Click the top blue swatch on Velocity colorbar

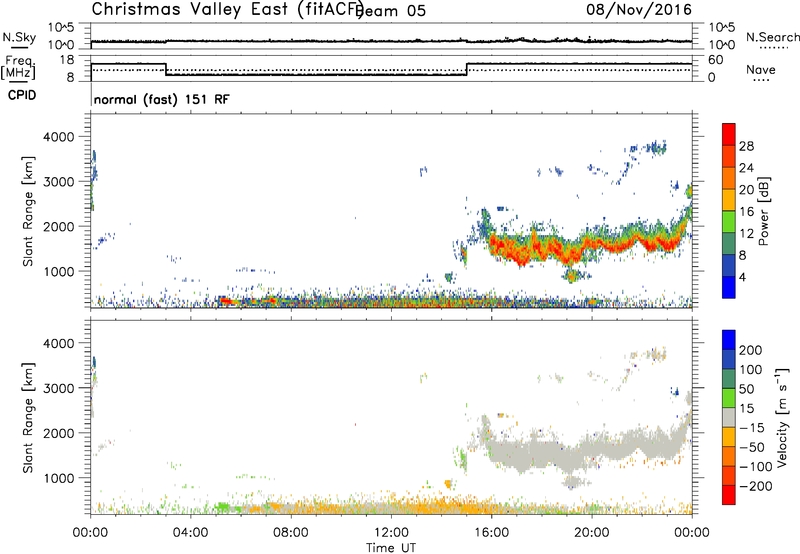(x=729, y=340)
